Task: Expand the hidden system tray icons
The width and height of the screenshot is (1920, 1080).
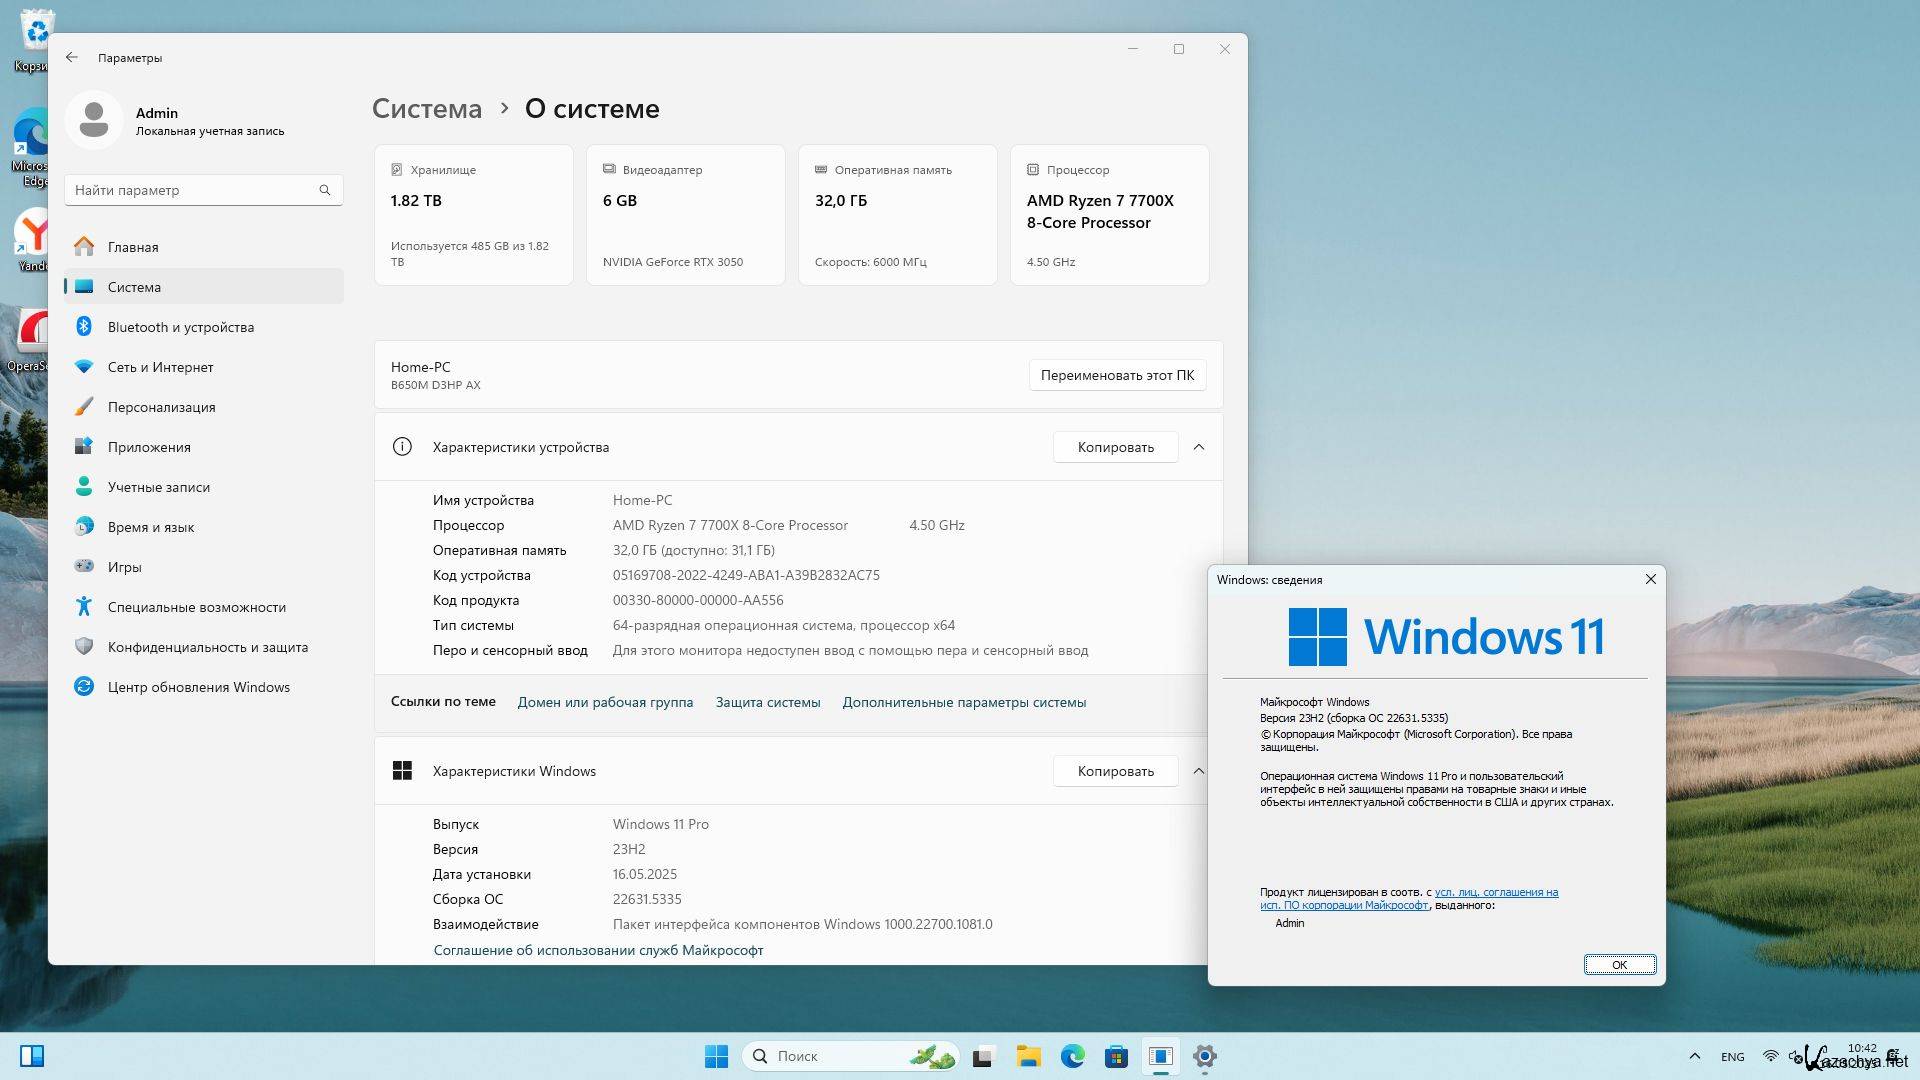Action: pos(1694,1056)
